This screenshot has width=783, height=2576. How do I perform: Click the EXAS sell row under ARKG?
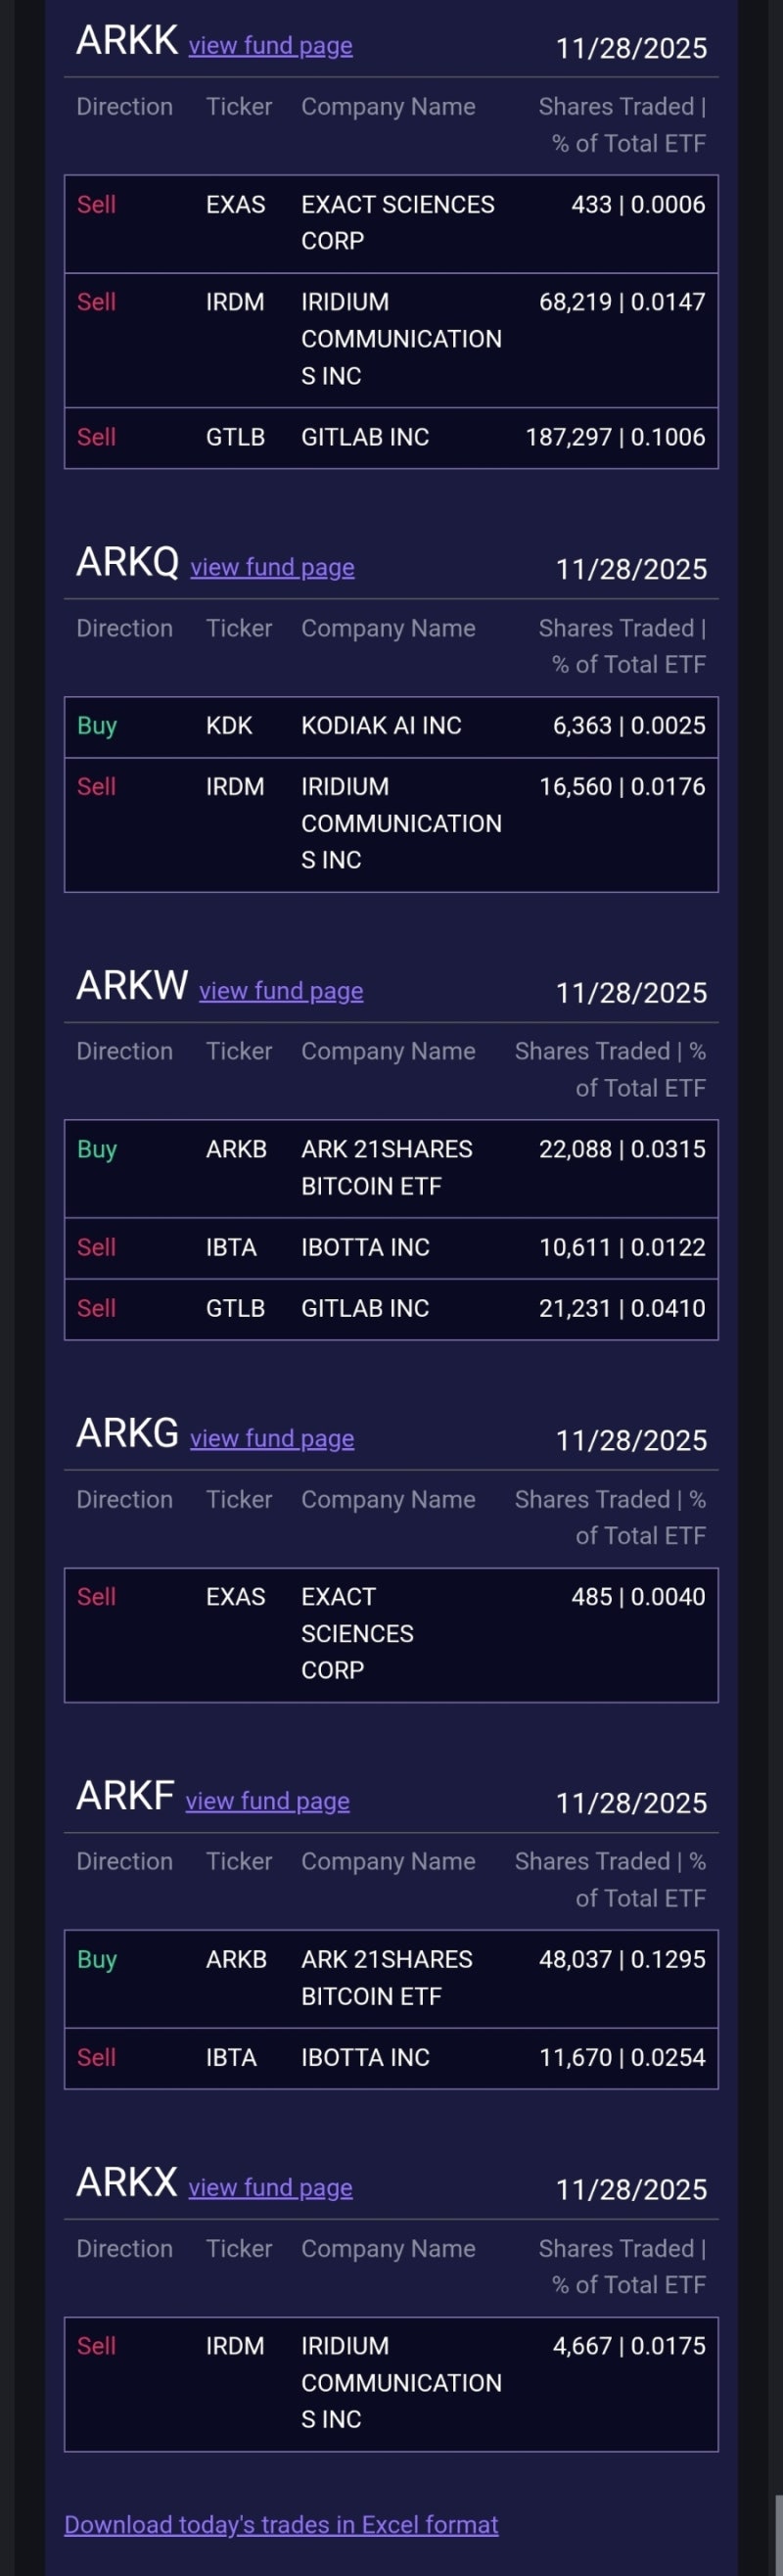[391, 1633]
